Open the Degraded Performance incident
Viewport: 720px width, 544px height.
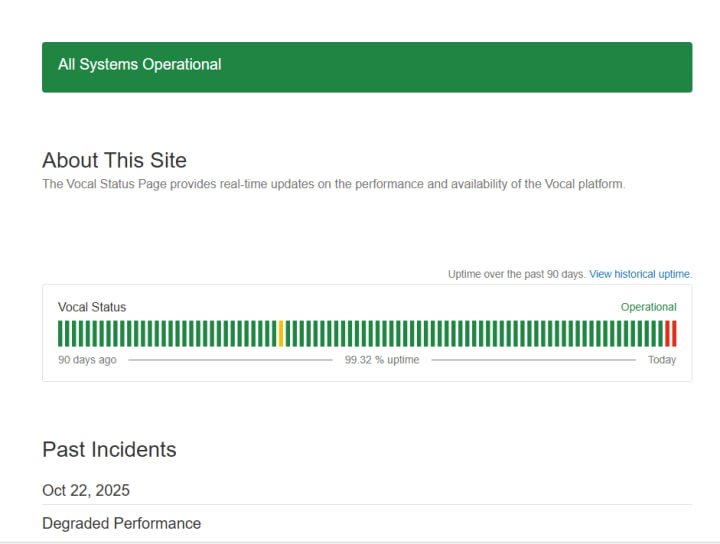[x=121, y=523]
